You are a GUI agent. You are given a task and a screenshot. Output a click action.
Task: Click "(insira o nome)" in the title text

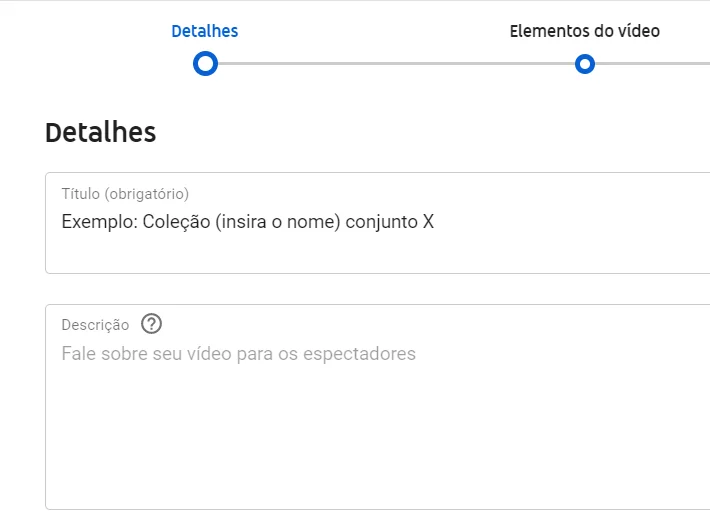[278, 222]
